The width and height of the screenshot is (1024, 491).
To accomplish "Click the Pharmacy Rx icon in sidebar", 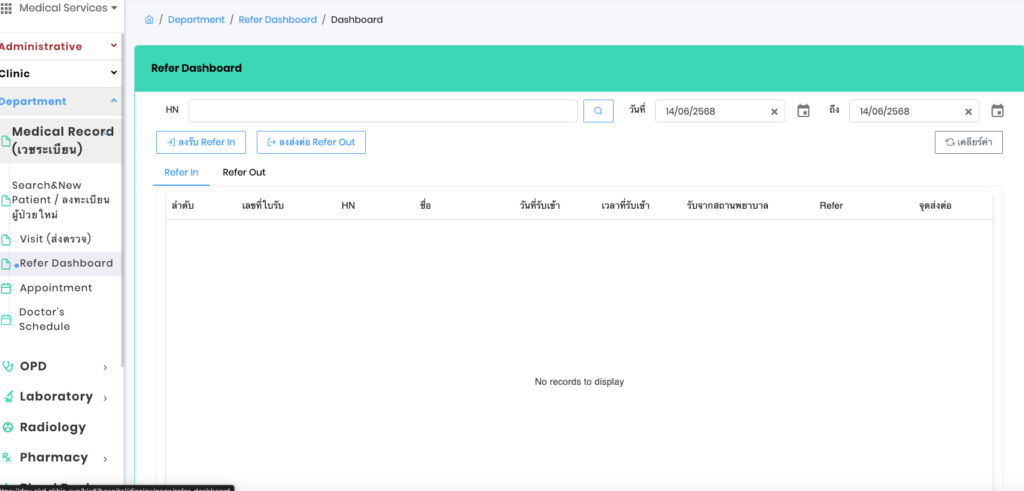I will pyautogui.click(x=8, y=458).
